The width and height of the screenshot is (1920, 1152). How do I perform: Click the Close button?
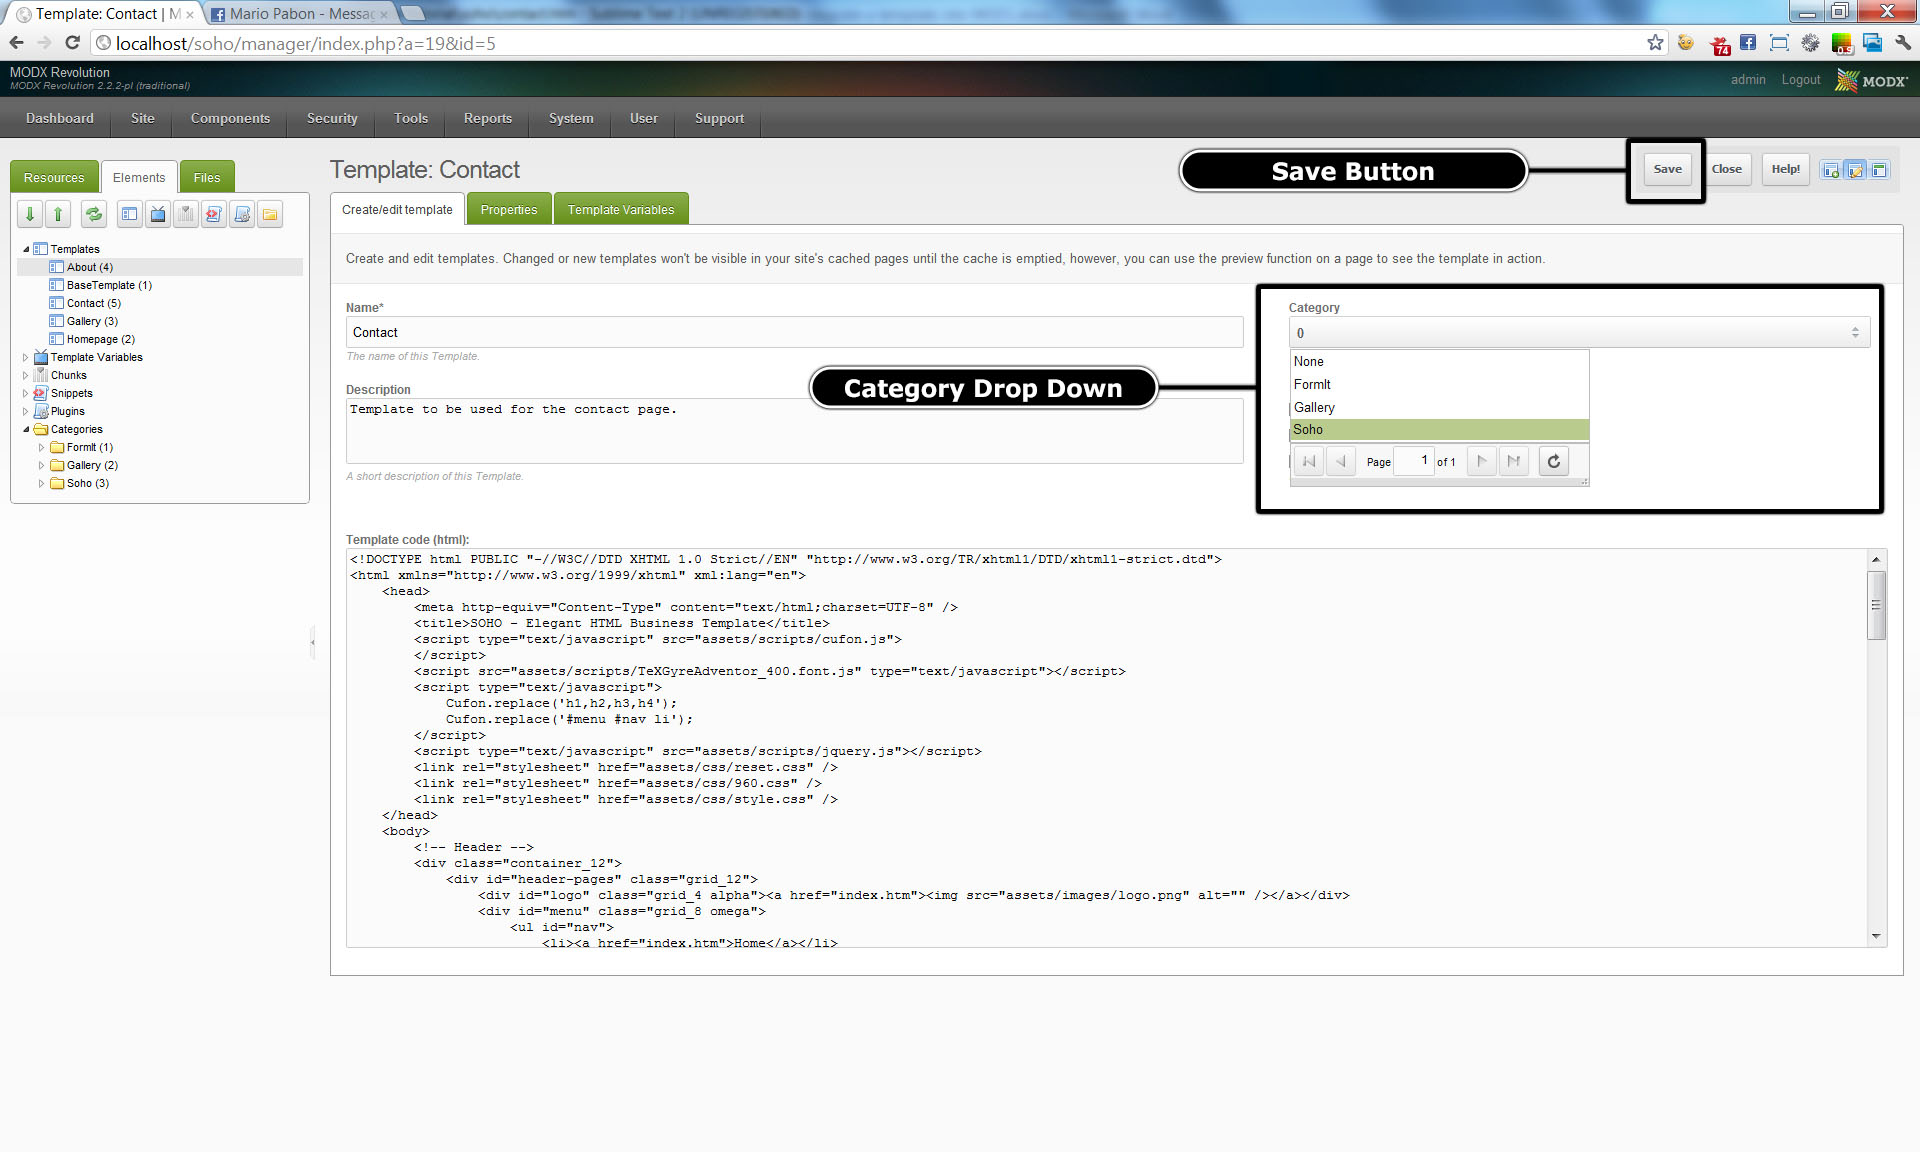(1726, 169)
